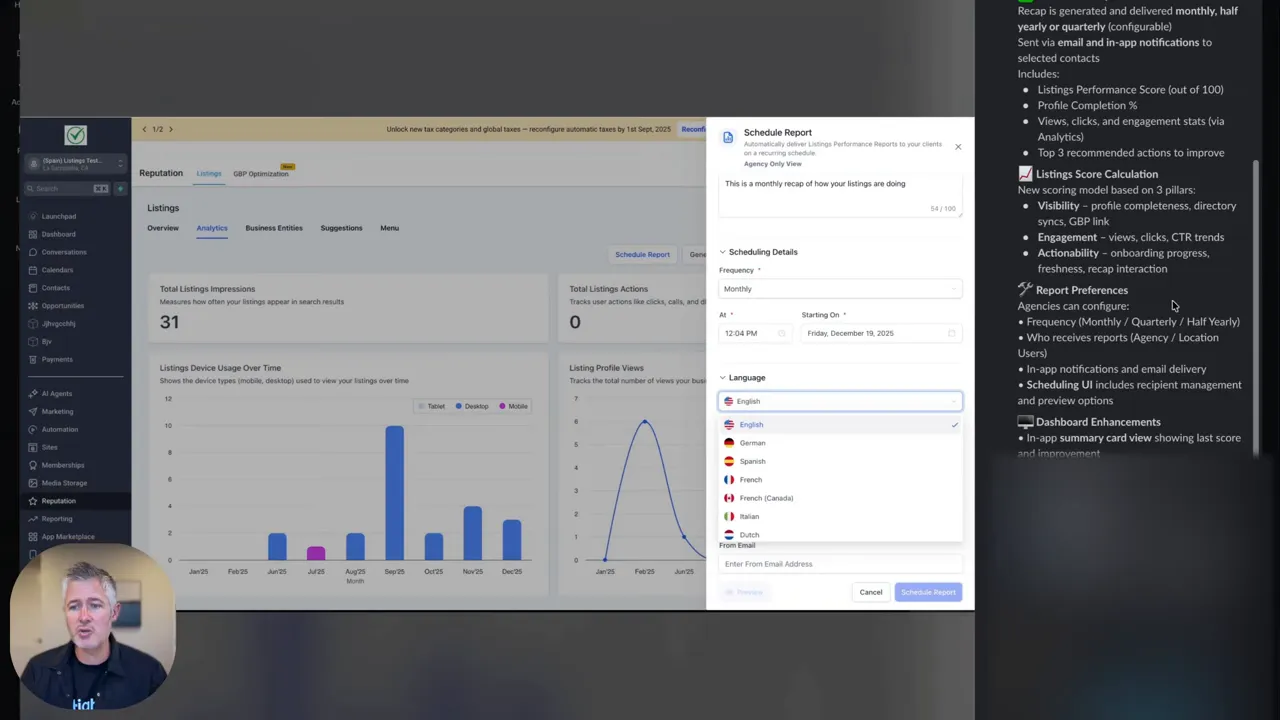The image size is (1280, 720).
Task: Switch to the Business Entities tab
Action: coord(273,228)
